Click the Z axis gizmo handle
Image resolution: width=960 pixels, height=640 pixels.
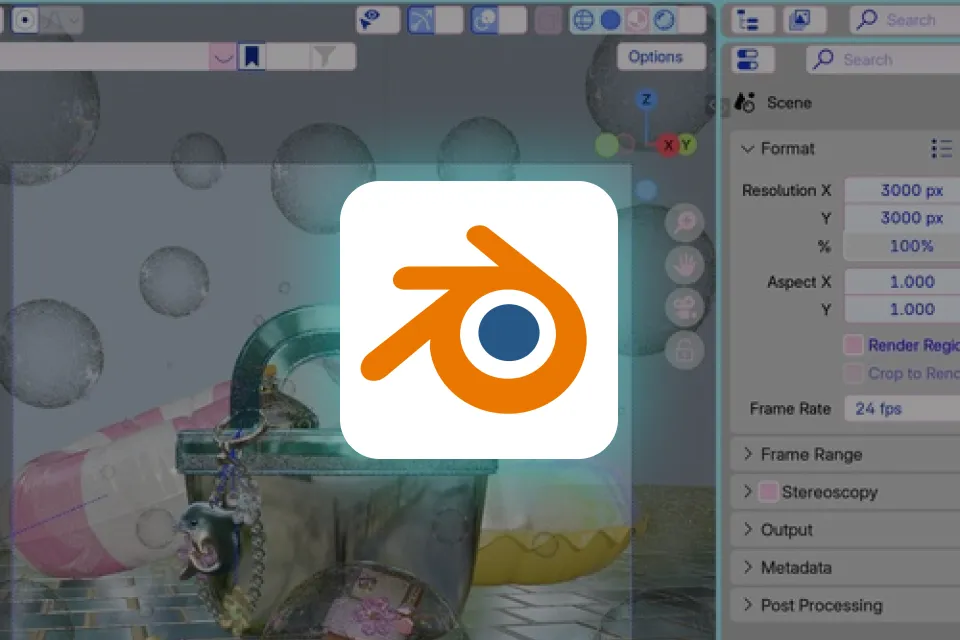646,99
